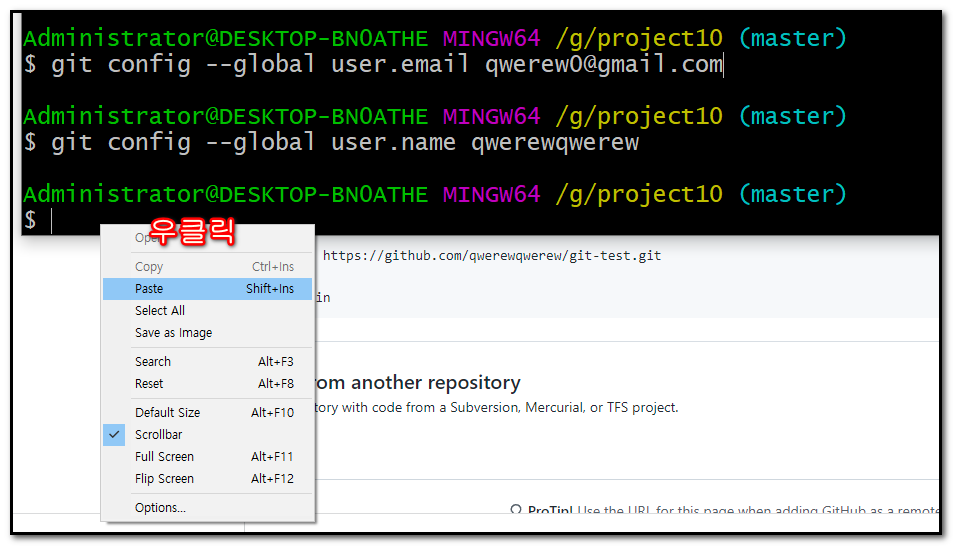Click the red 우클릭 annotation label
The height and width of the screenshot is (546, 953).
[192, 231]
